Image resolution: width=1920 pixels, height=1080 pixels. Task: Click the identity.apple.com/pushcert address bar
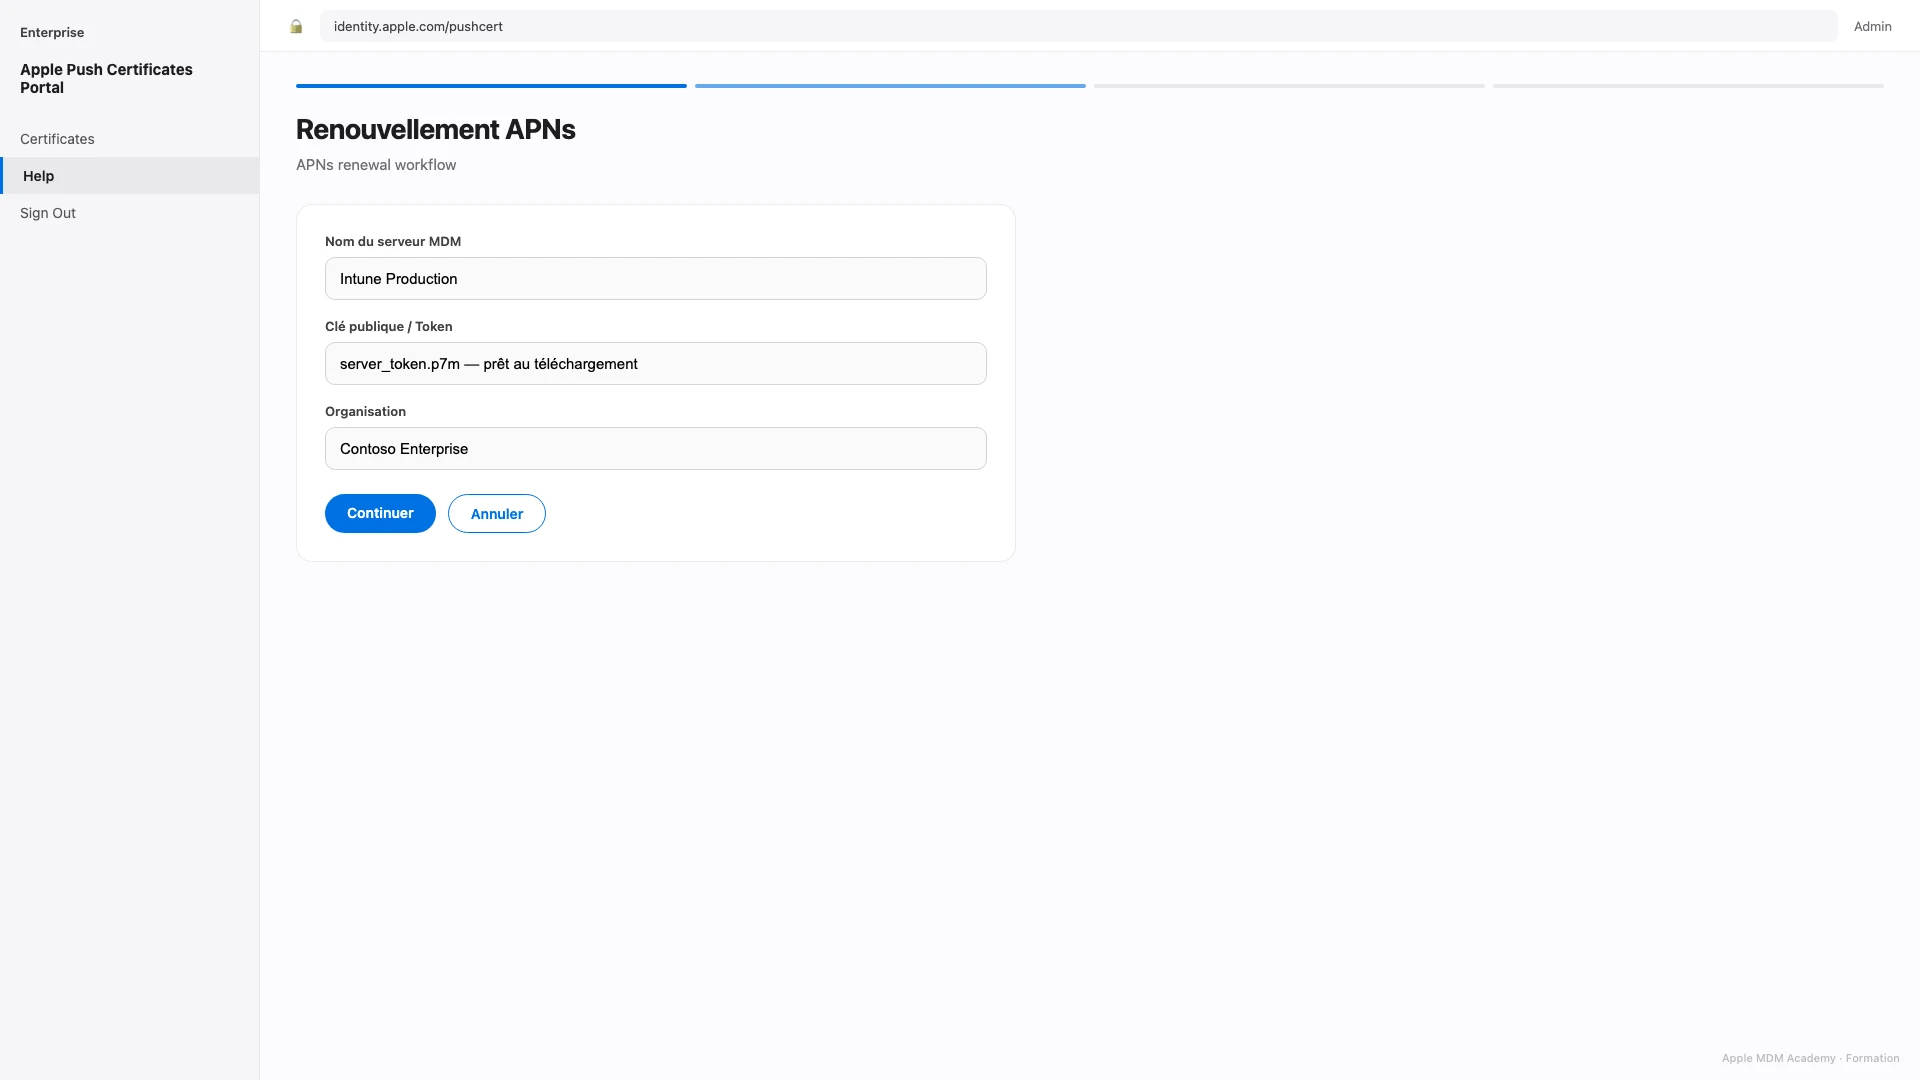pos(1078,26)
